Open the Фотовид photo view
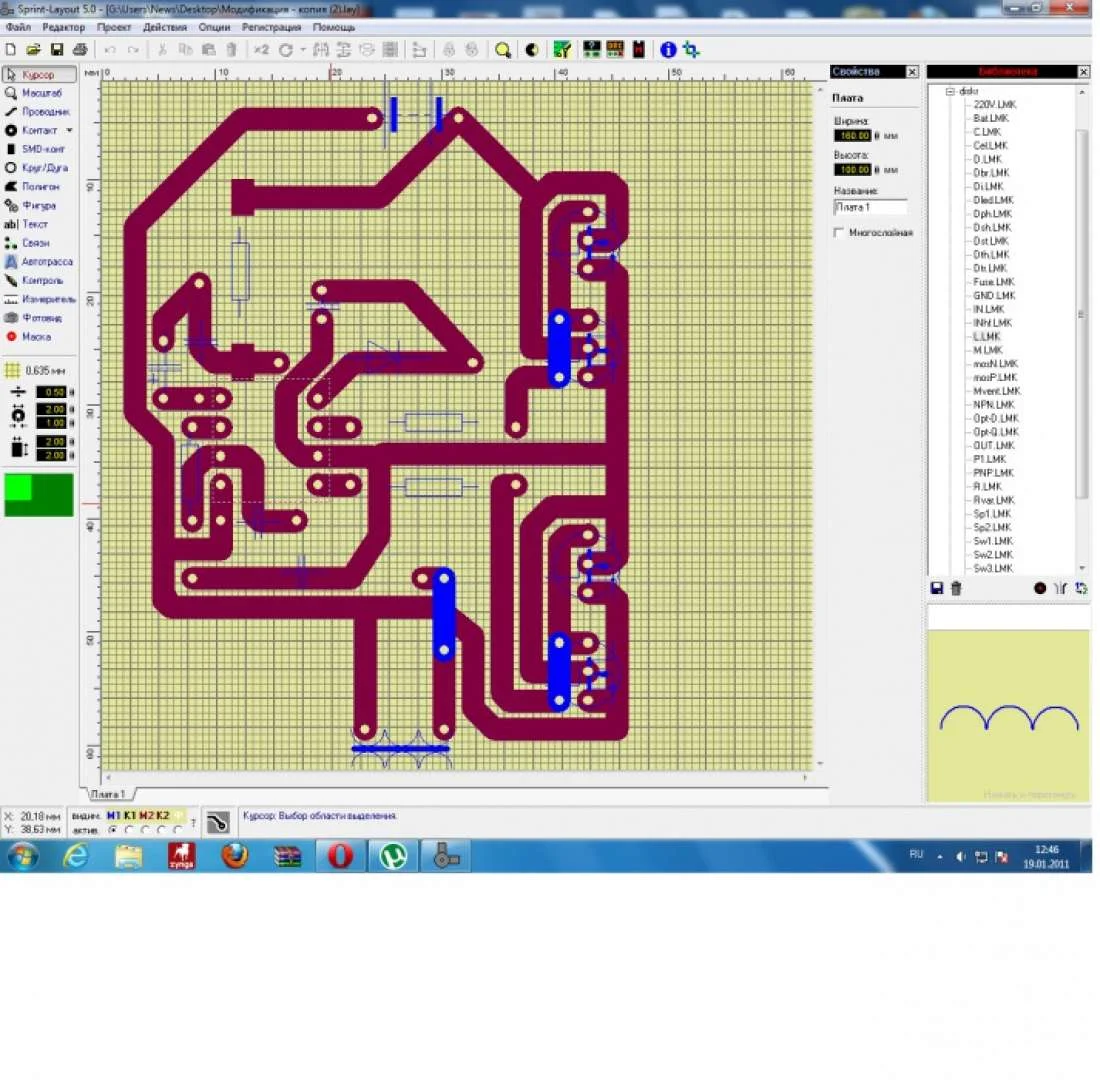The width and height of the screenshot is (1100, 1080). coord(40,318)
